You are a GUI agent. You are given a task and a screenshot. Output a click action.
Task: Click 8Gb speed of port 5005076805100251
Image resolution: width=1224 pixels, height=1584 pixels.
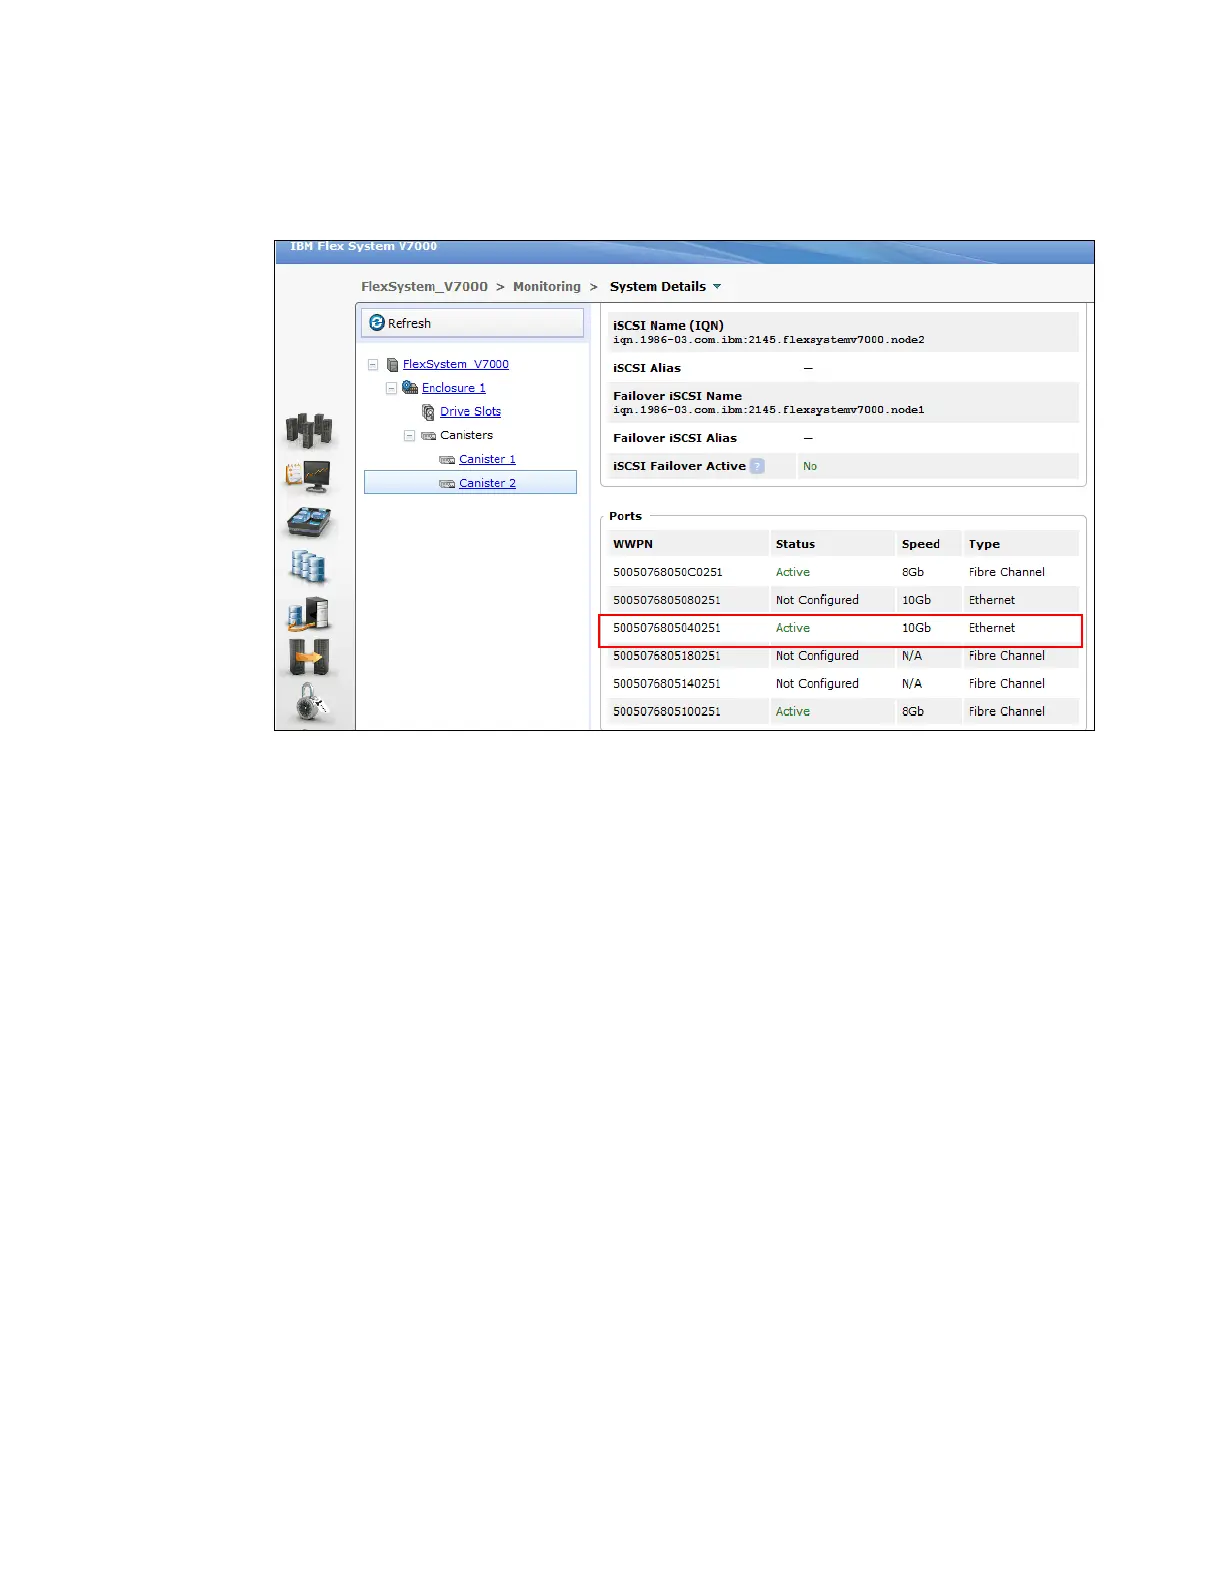coord(913,712)
